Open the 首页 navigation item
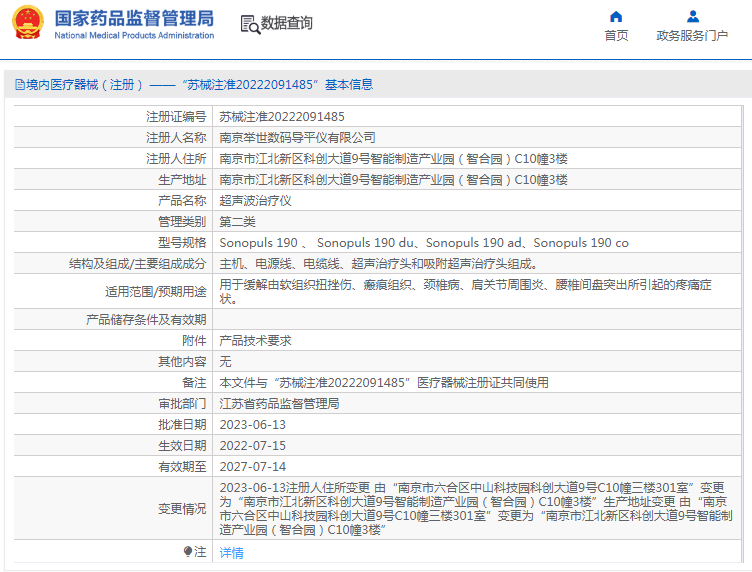This screenshot has width=752, height=572. click(616, 36)
